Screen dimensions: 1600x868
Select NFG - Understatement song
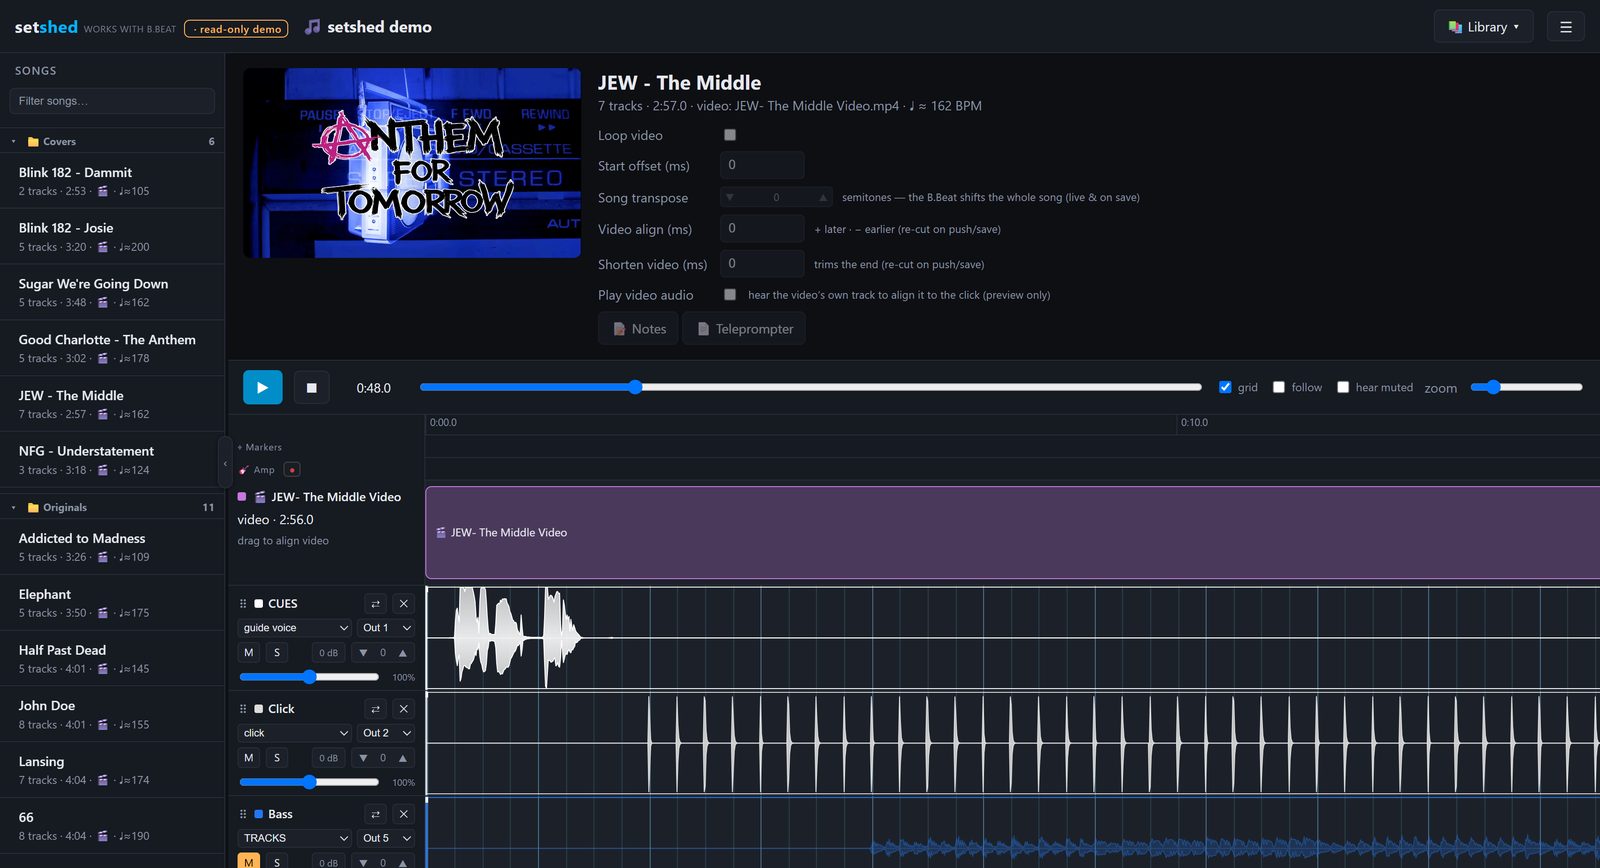pos(112,460)
